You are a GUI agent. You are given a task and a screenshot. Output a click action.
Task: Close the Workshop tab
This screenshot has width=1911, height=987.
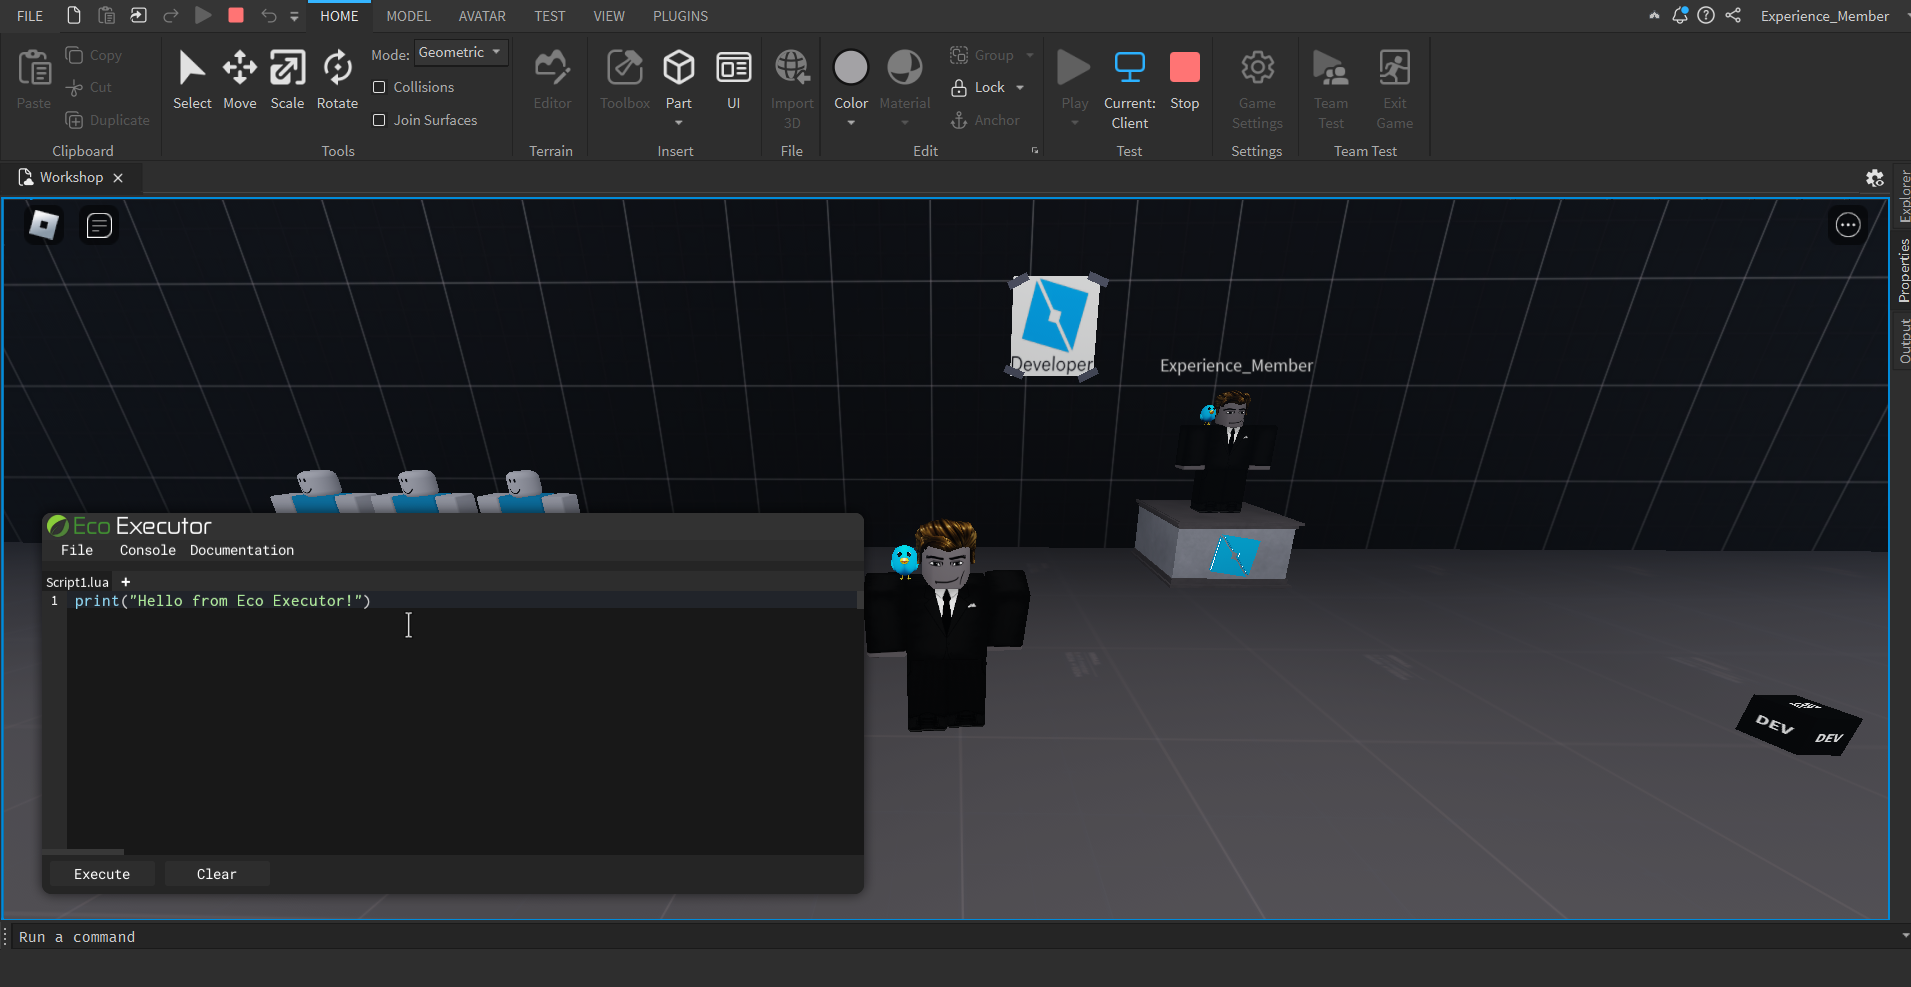click(118, 178)
